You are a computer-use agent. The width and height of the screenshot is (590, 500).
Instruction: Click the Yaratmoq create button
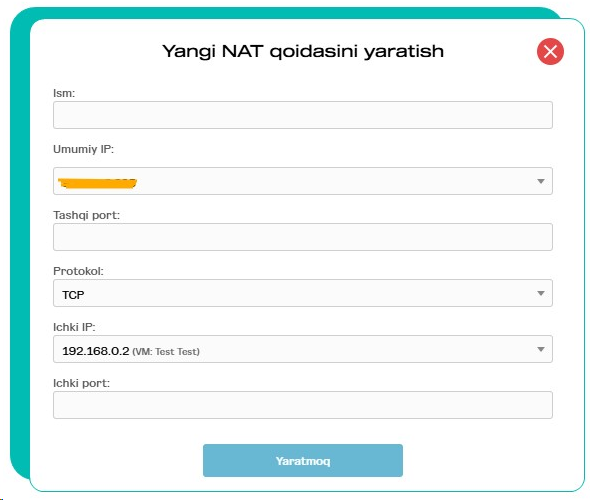click(x=303, y=460)
